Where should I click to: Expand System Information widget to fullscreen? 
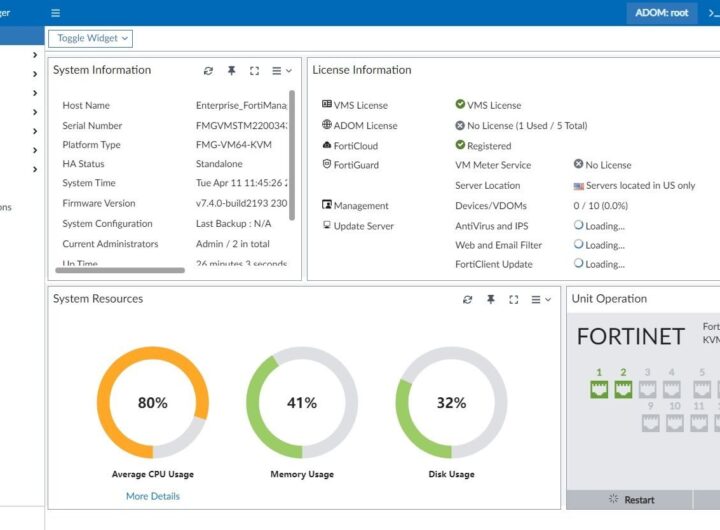pyautogui.click(x=254, y=71)
